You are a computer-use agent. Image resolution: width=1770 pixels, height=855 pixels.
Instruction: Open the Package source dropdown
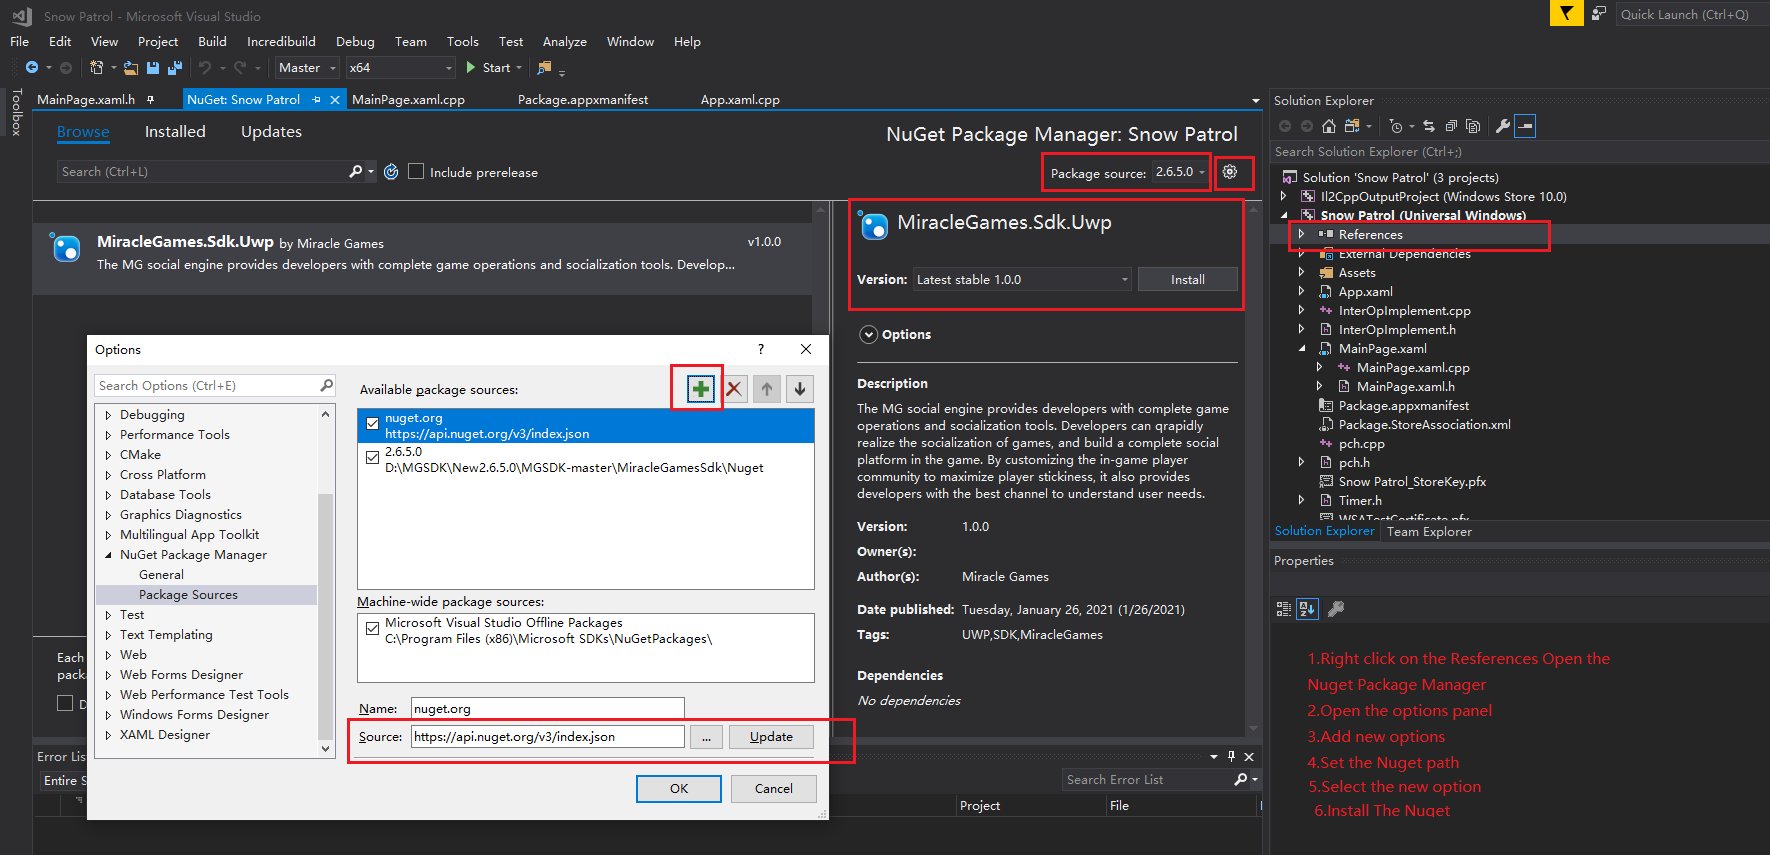pos(1181,172)
